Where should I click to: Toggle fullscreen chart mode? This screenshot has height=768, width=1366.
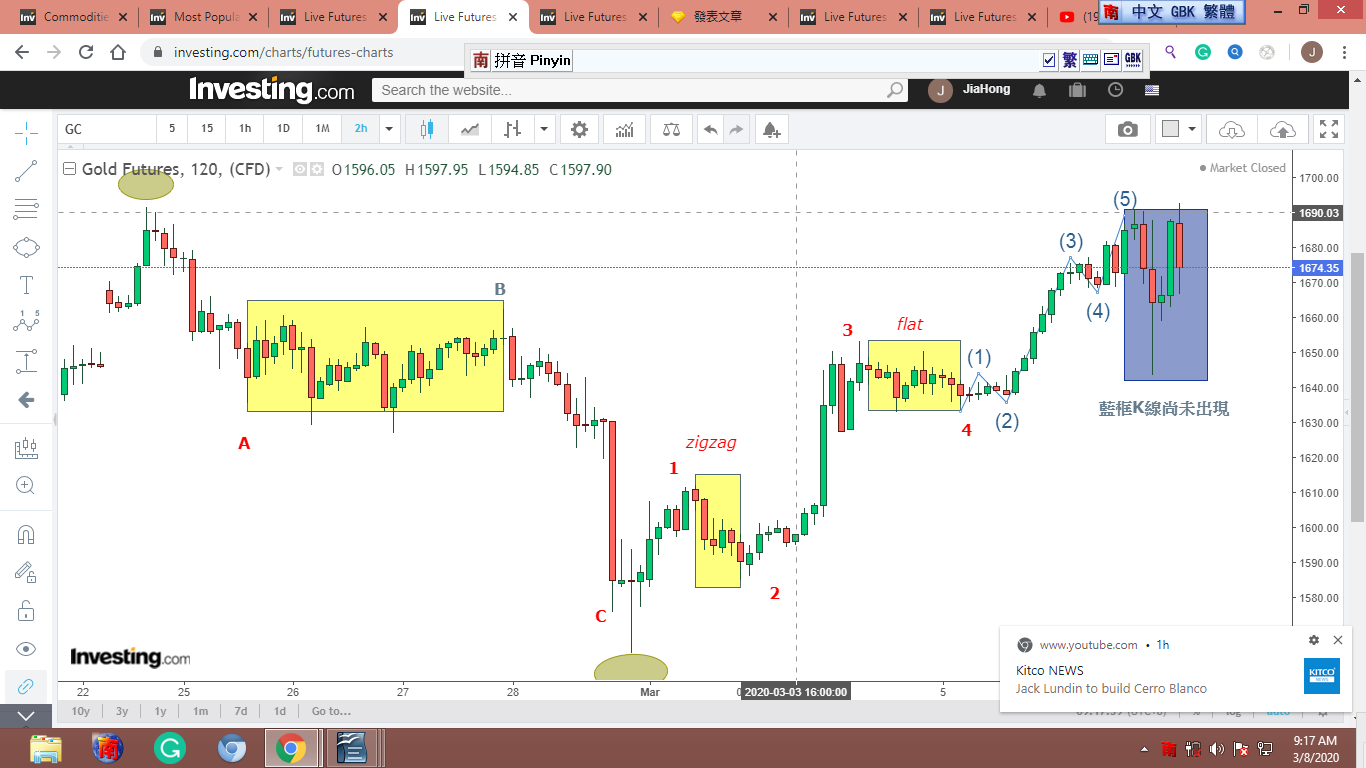pos(1329,129)
